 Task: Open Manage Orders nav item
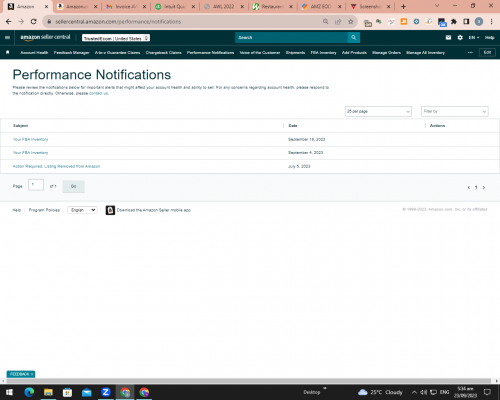click(x=386, y=53)
